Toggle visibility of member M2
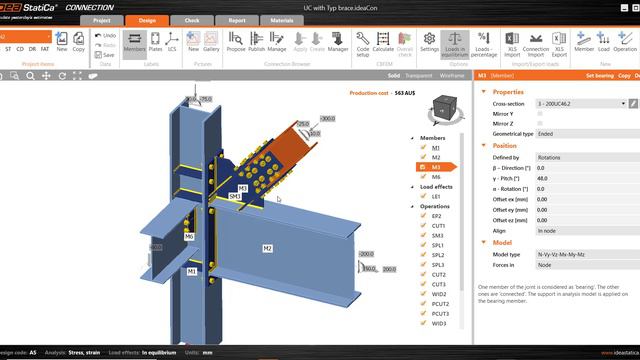 click(x=423, y=157)
